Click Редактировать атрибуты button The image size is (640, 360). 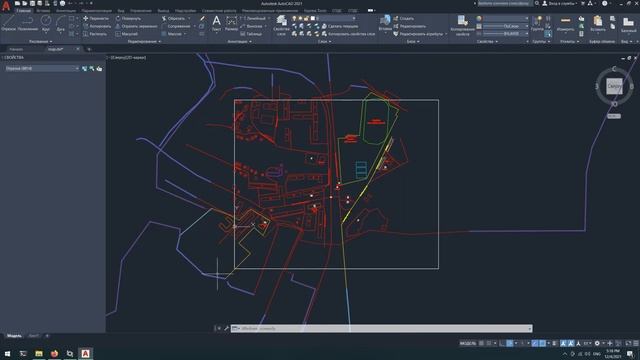tap(418, 34)
